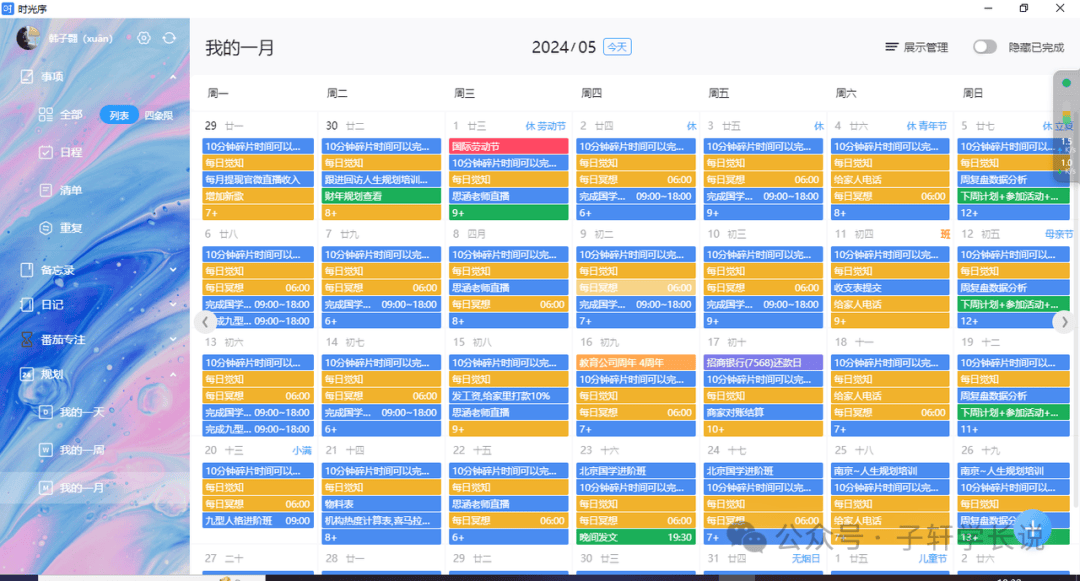Click the sync refresh icon
This screenshot has width=1080, height=581.
169,39
